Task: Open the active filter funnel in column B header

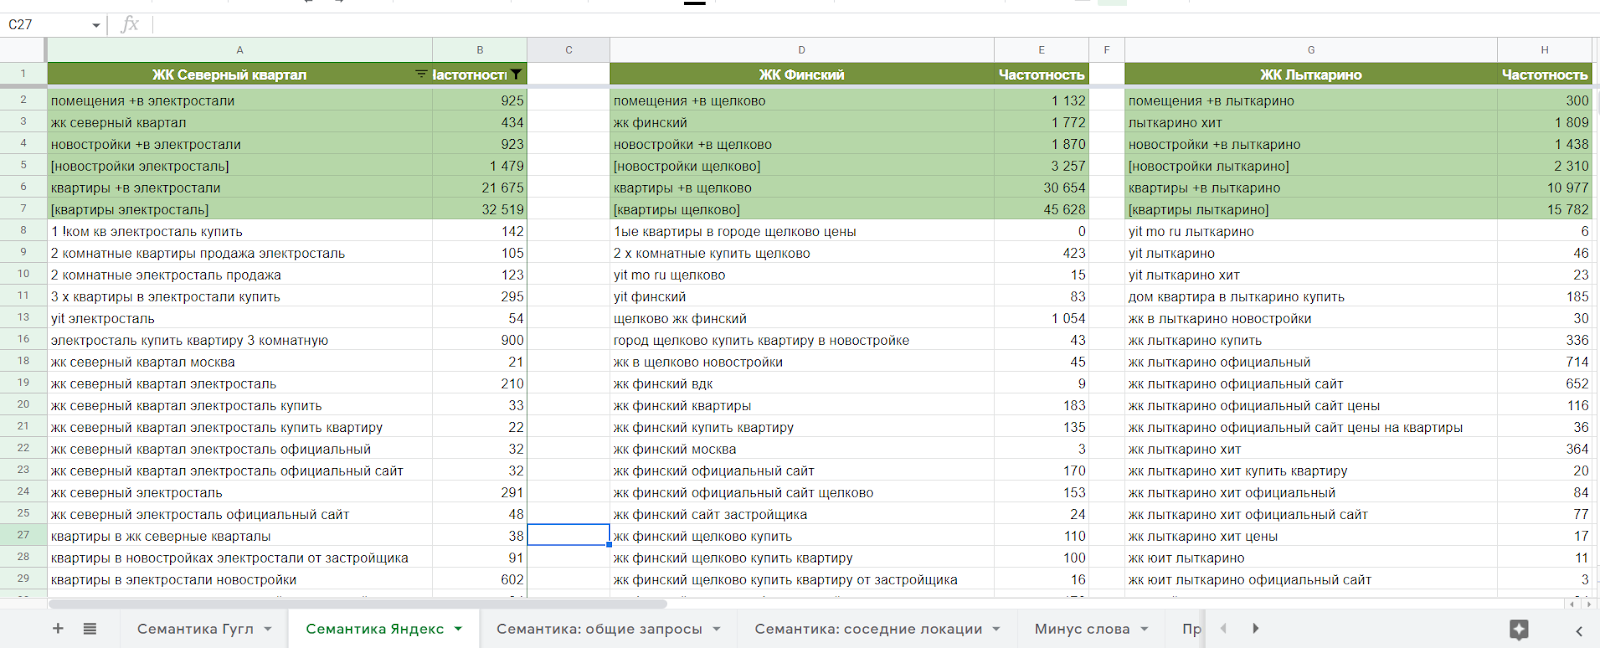Action: (516, 74)
